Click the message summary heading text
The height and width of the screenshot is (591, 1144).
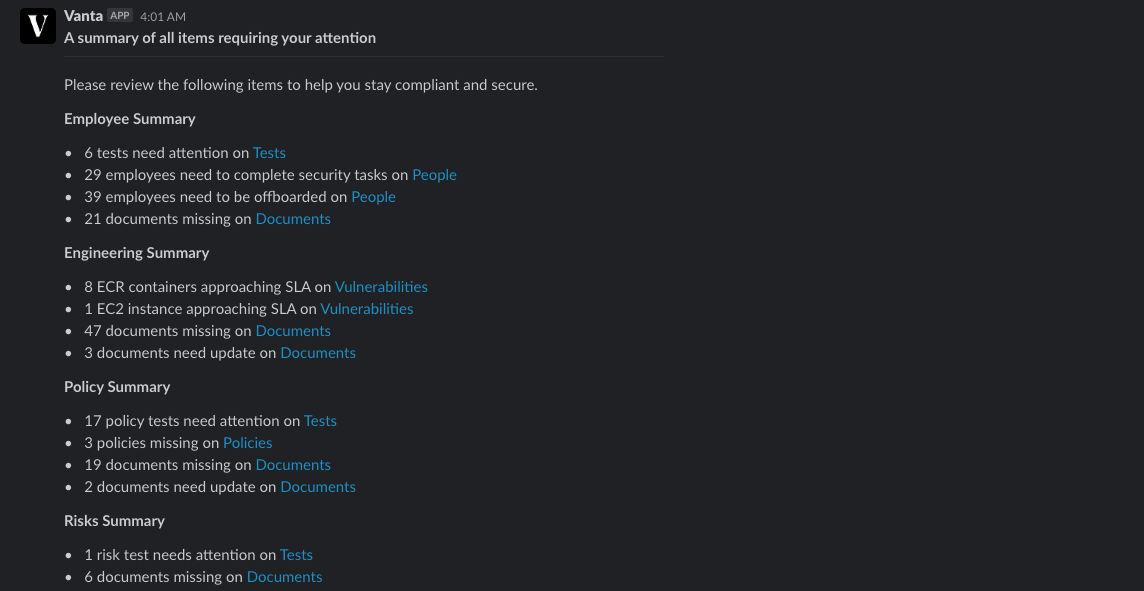(x=220, y=38)
